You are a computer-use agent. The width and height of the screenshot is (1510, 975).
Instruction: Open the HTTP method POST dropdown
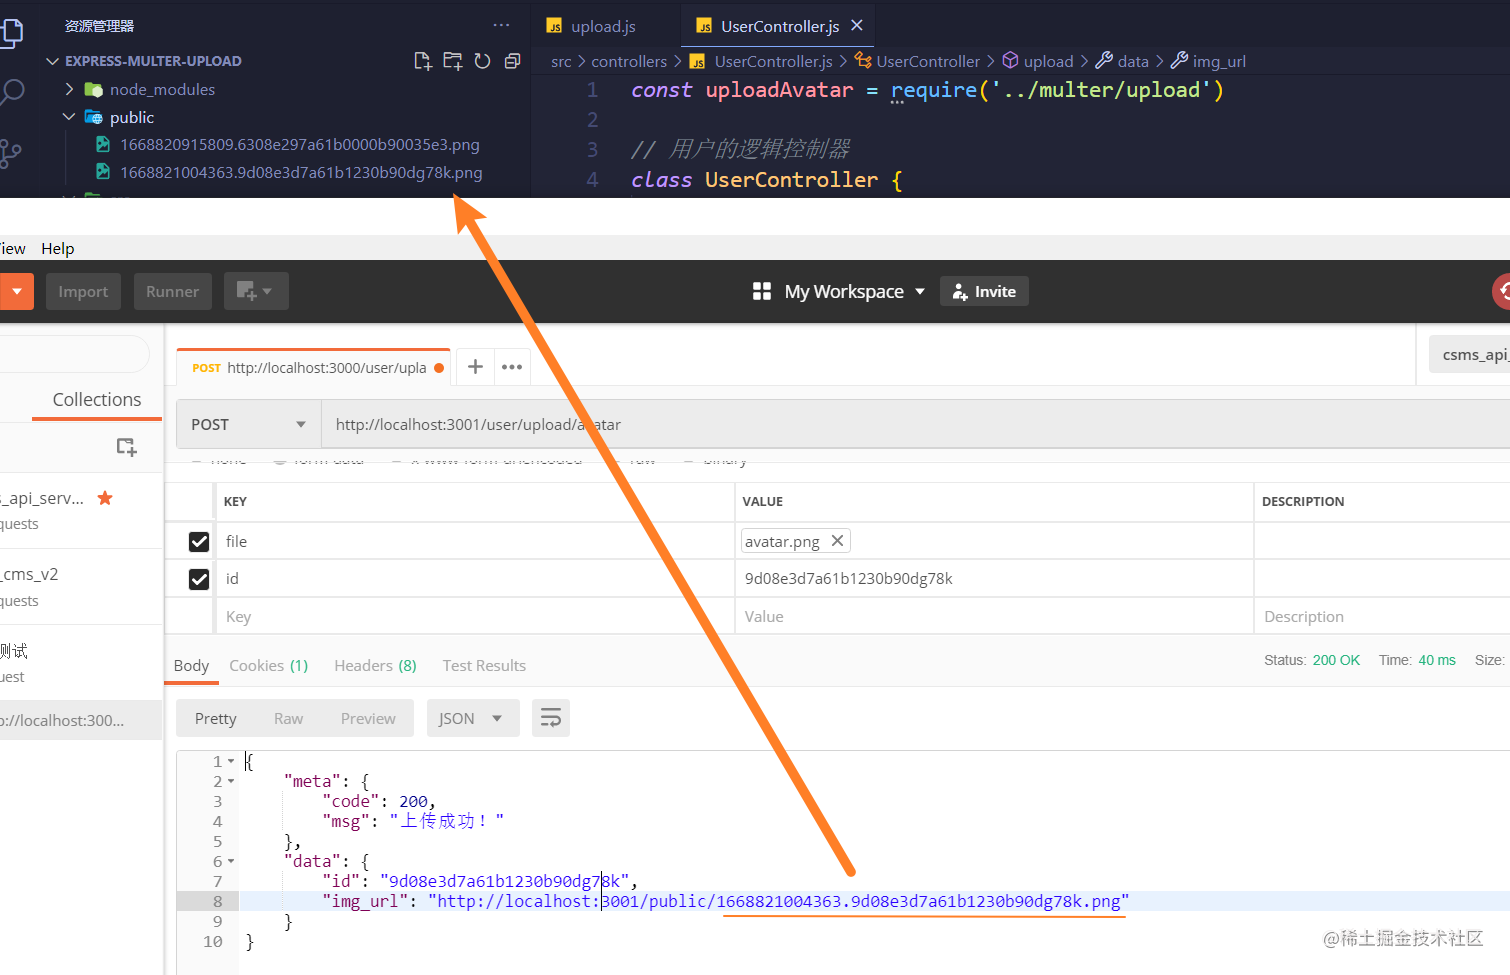click(x=249, y=424)
